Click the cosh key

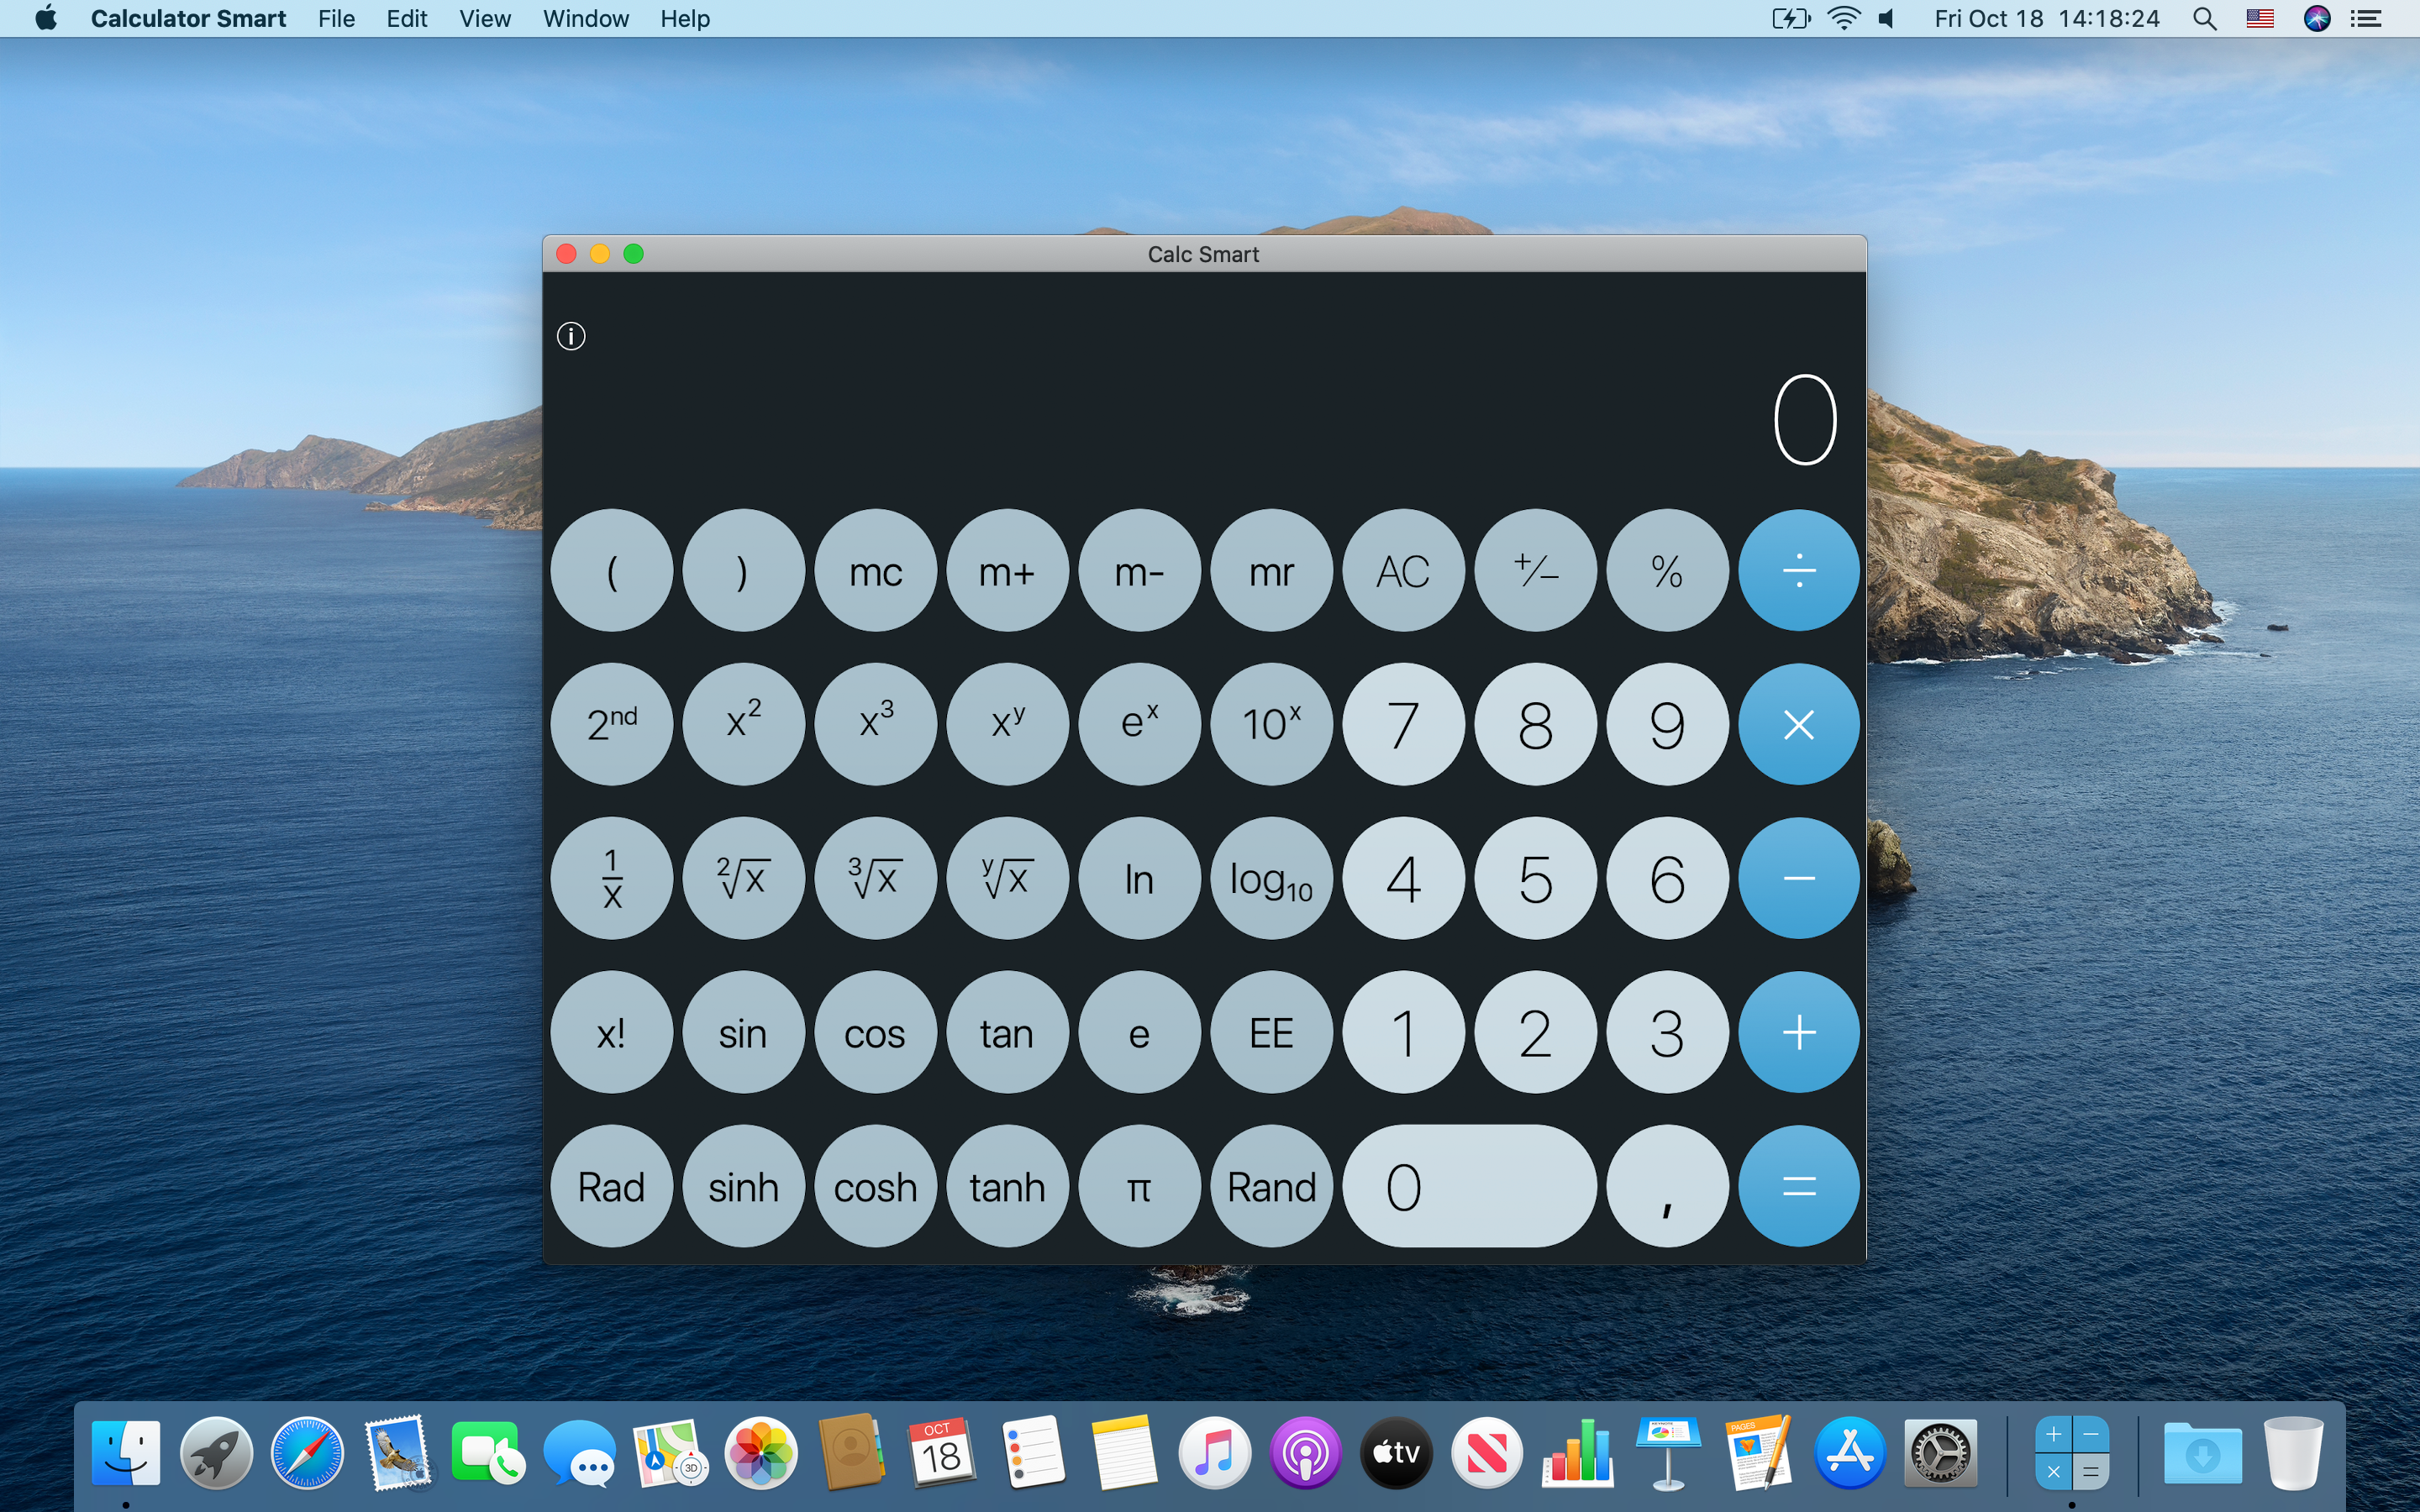pyautogui.click(x=875, y=1187)
